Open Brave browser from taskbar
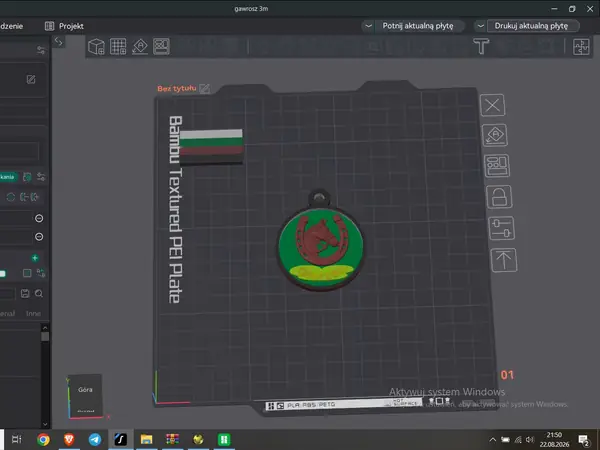This screenshot has width=600, height=450. [x=69, y=439]
